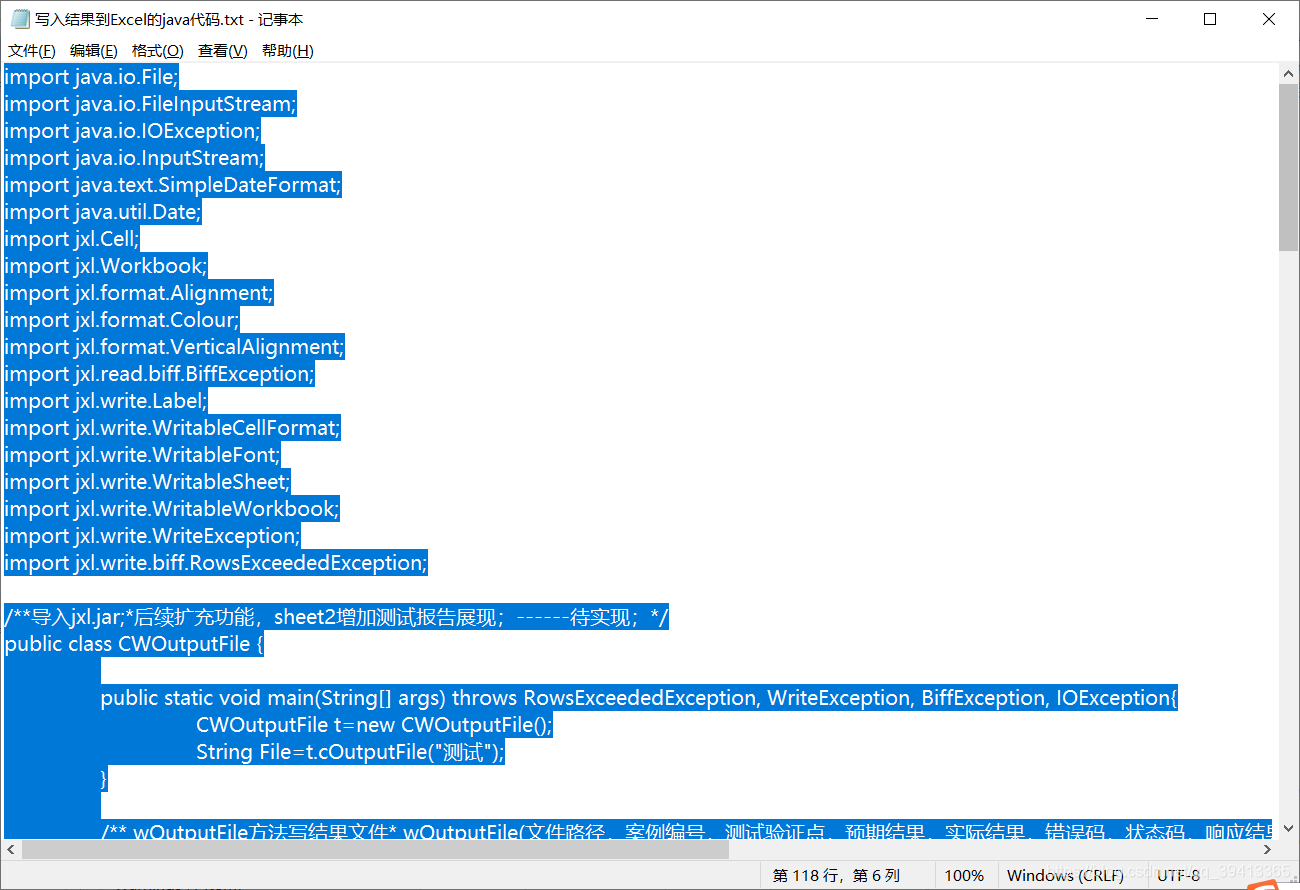Image resolution: width=1300 pixels, height=890 pixels.
Task: Click the line import jxl.Workbook;
Action: point(106,266)
